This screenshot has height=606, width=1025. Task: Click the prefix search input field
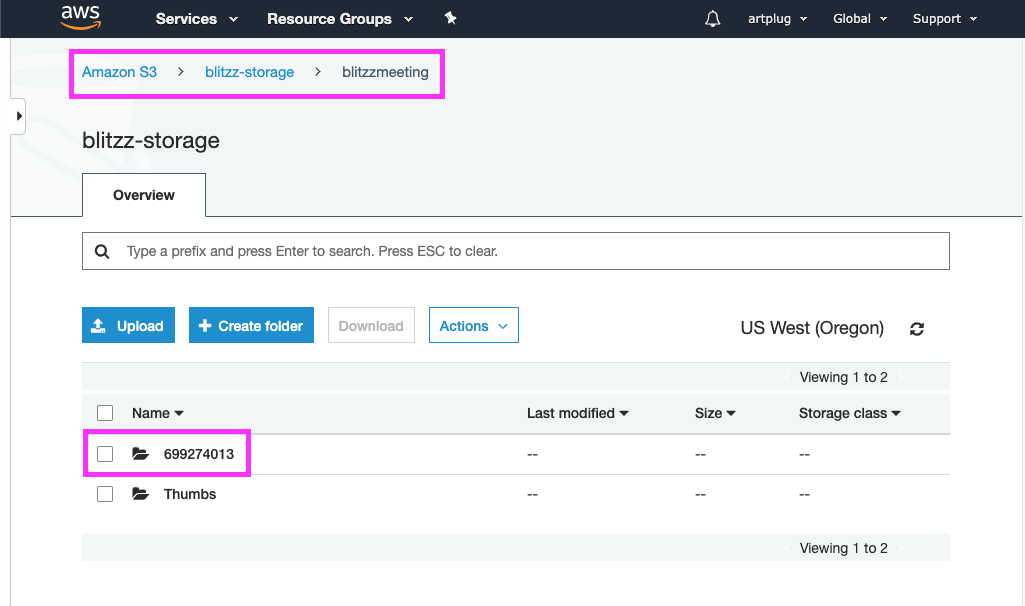pos(516,251)
